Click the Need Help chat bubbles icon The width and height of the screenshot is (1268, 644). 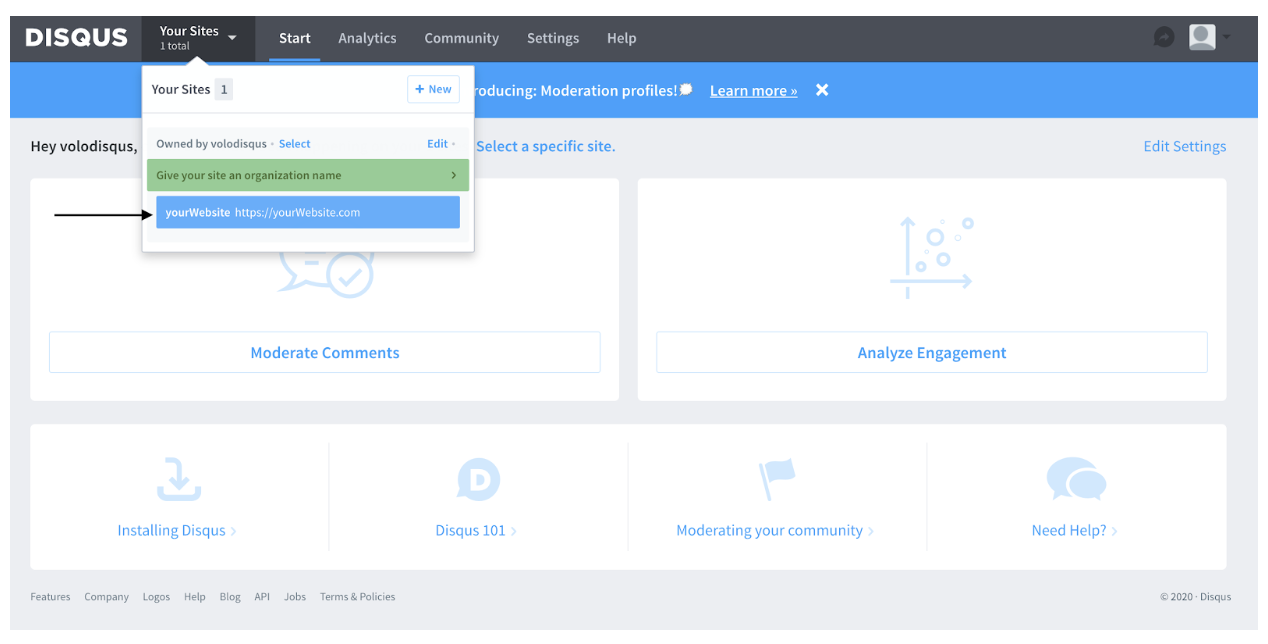(x=1076, y=479)
